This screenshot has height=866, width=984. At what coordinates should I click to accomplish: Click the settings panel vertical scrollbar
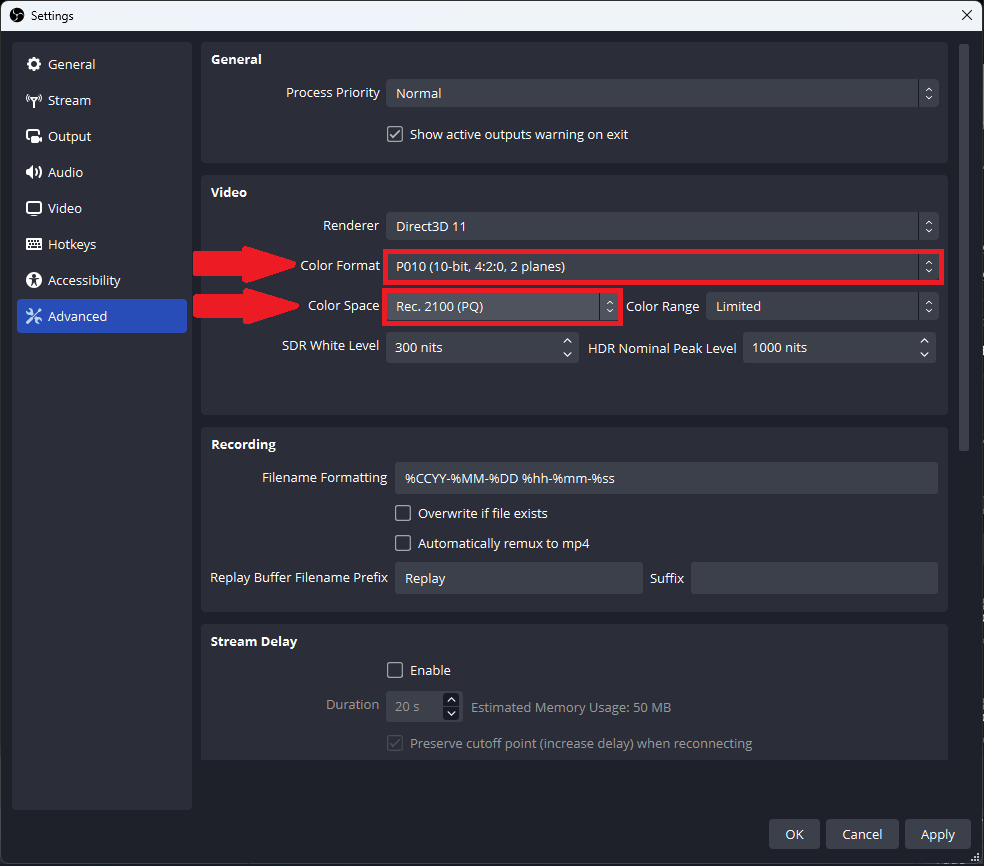tap(964, 247)
